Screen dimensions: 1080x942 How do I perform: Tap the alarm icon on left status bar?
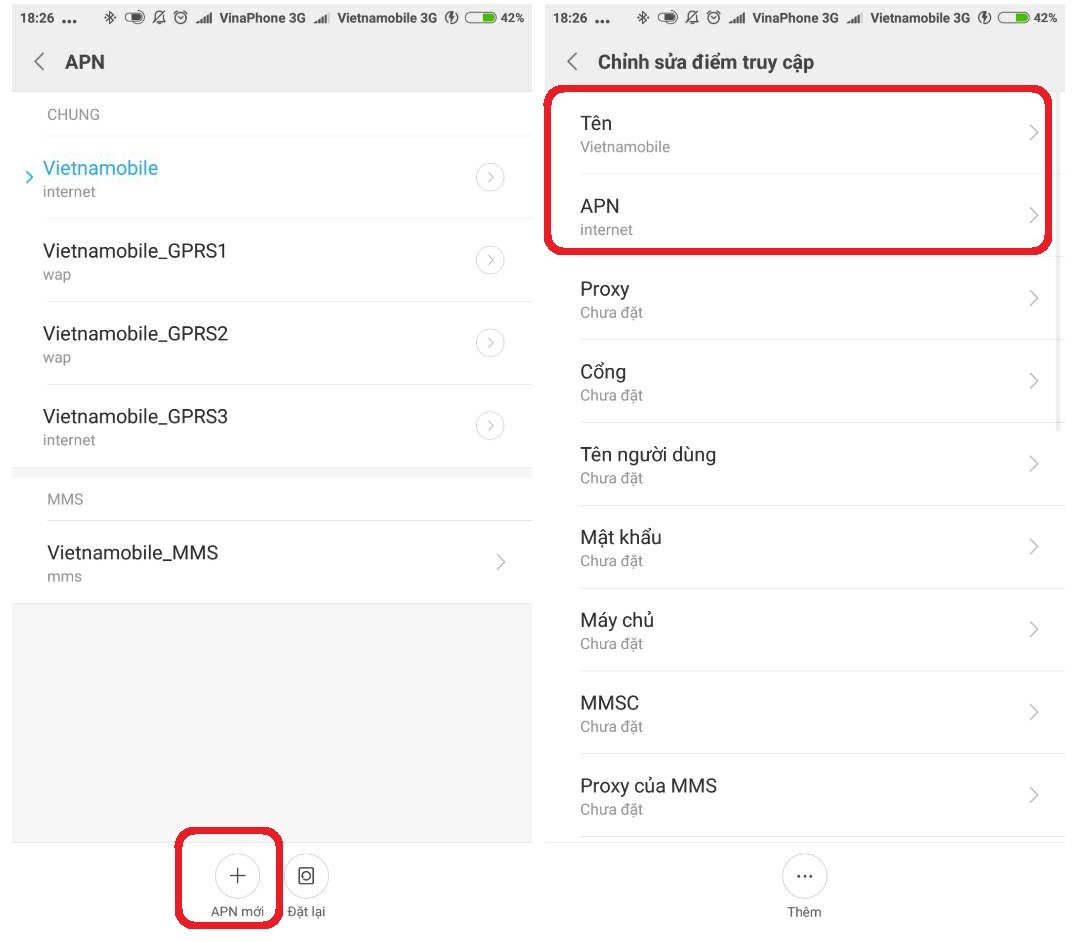click(x=180, y=18)
